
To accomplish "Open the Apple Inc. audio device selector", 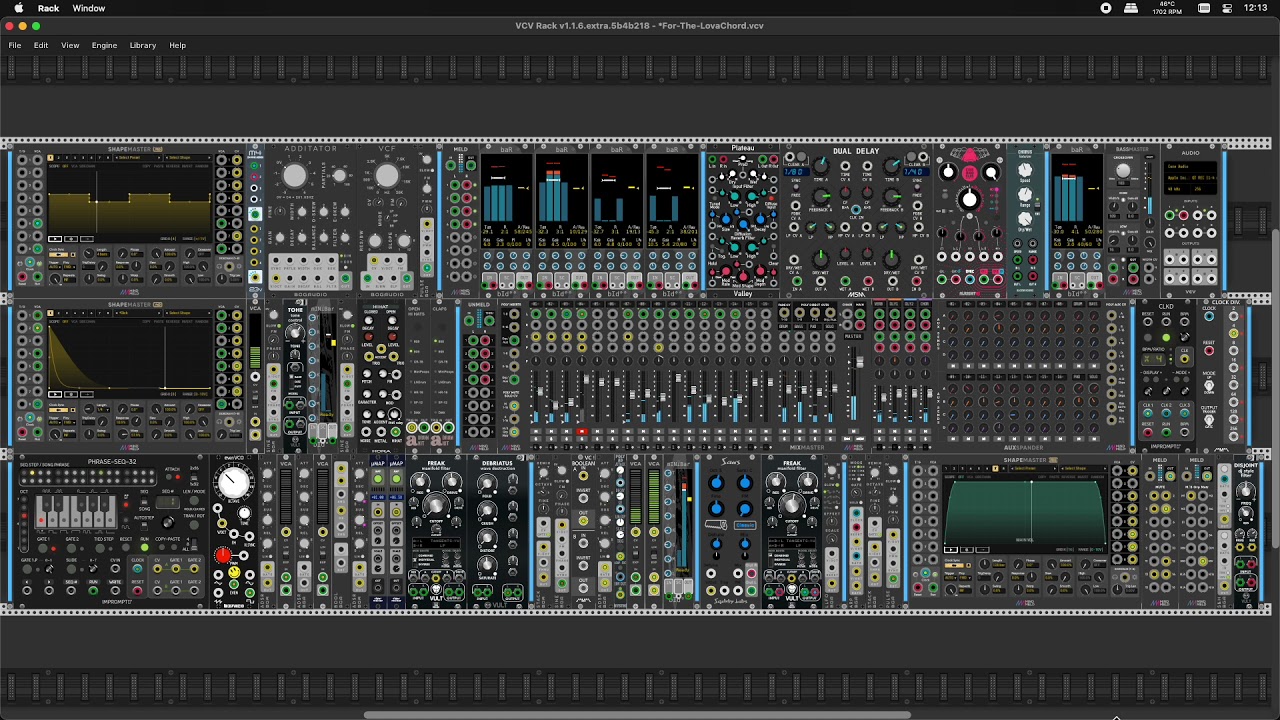I will [x=1190, y=177].
